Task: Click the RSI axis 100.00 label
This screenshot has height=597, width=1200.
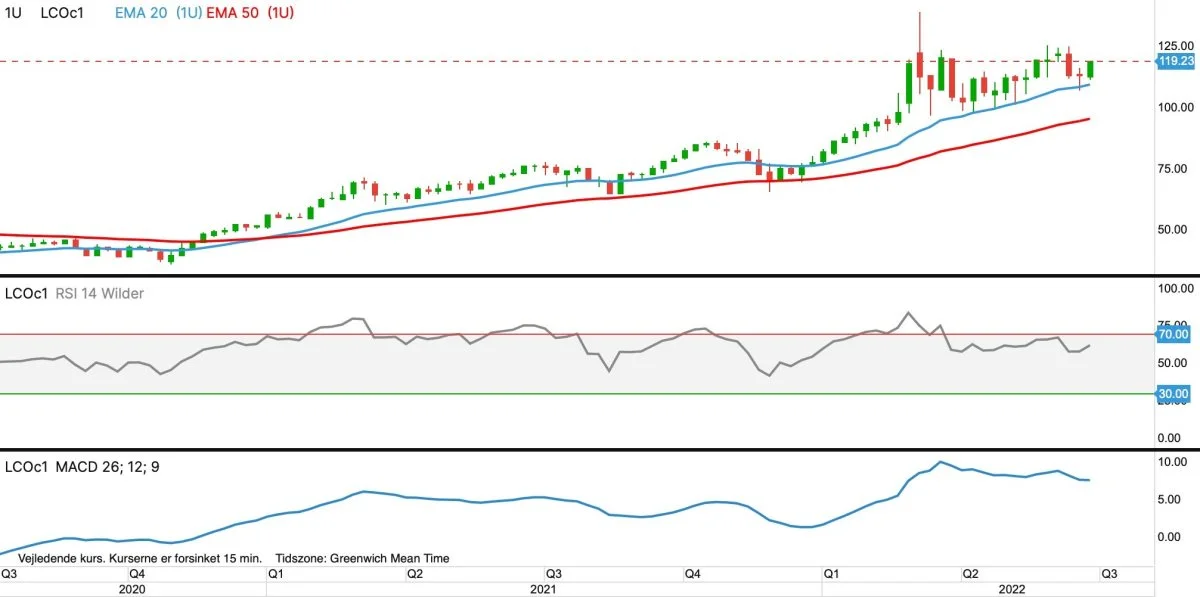Action: click(1177, 288)
